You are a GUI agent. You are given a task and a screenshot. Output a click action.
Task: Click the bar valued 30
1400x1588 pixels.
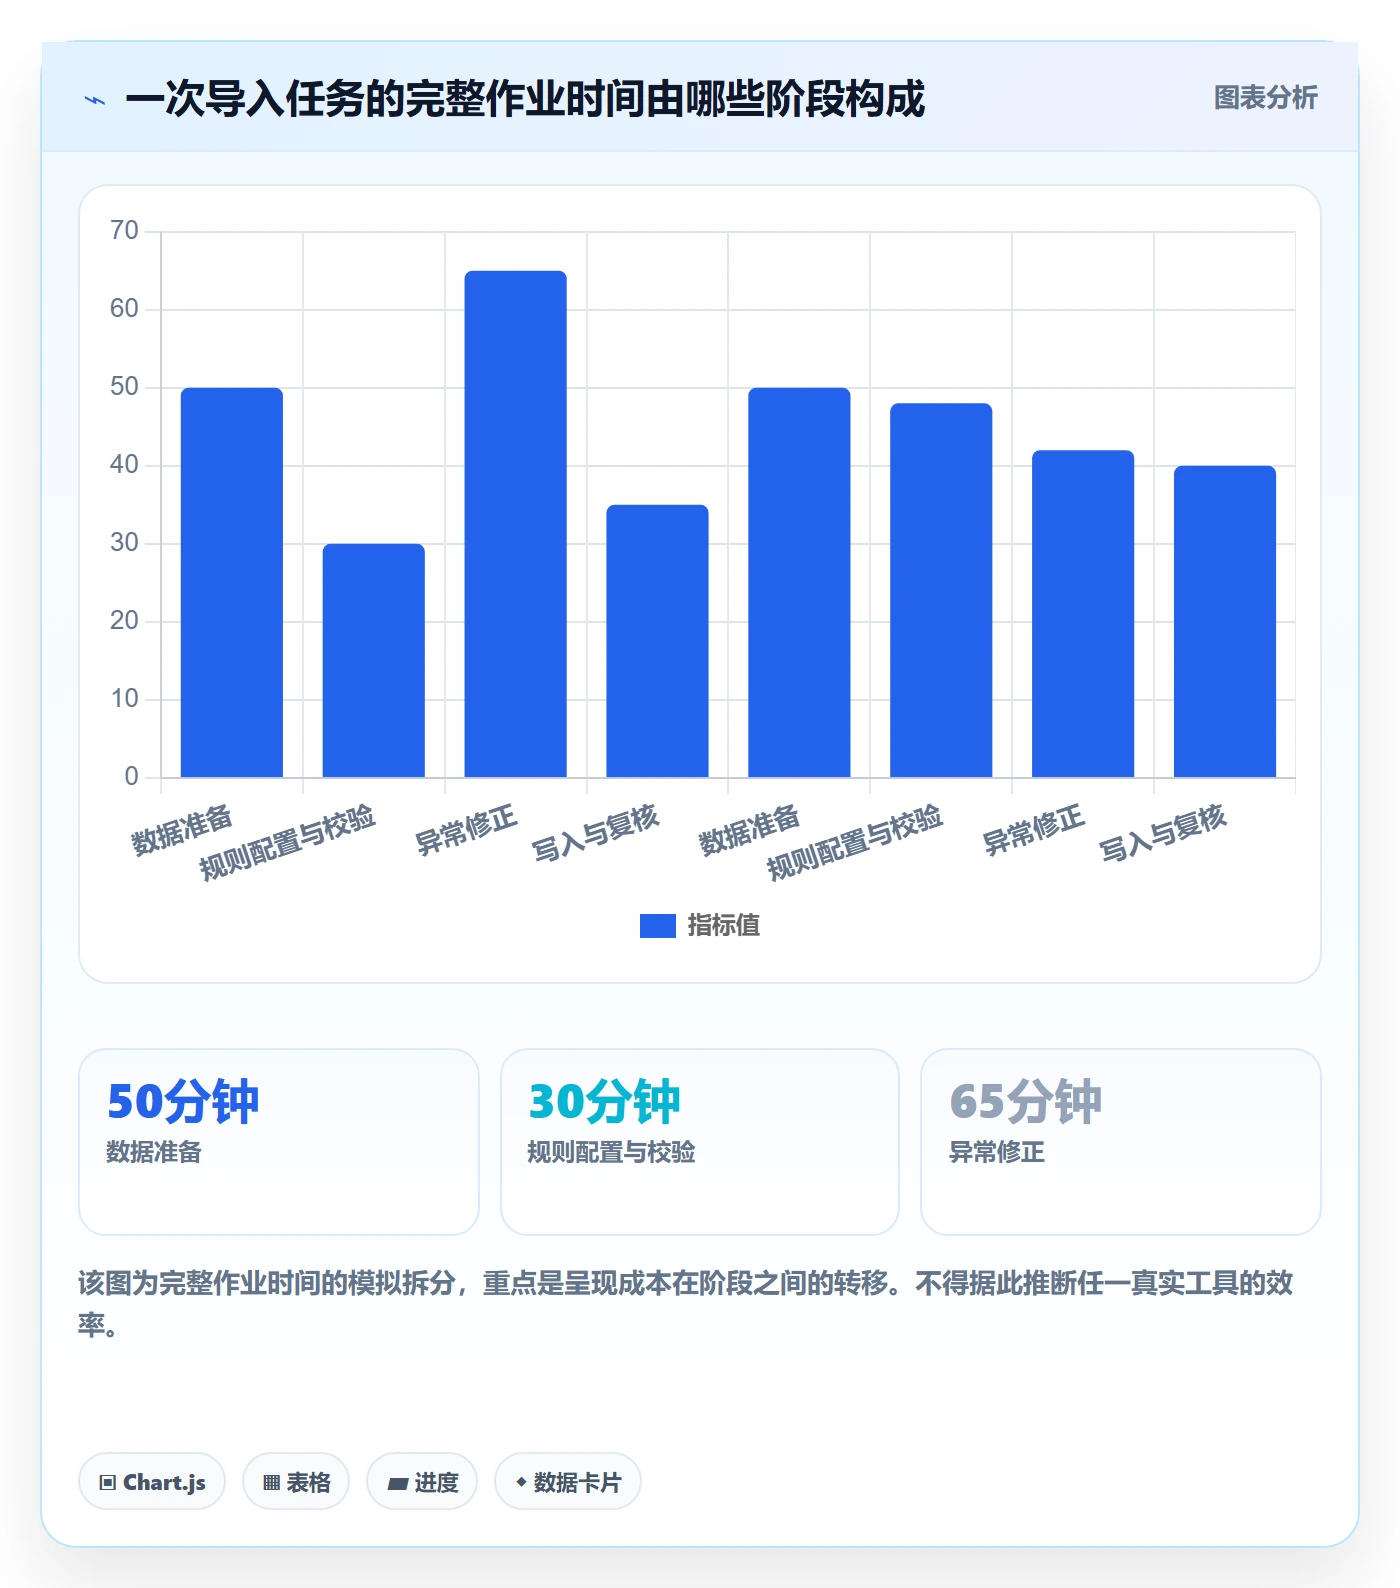[x=374, y=660]
